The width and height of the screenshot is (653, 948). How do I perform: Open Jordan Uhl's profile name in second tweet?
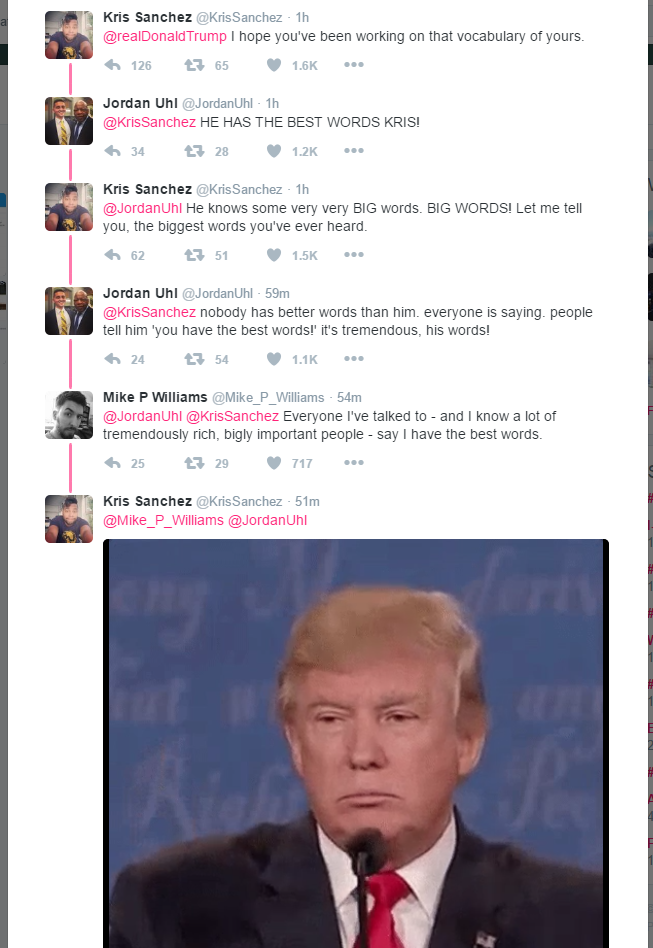pyautogui.click(x=140, y=103)
